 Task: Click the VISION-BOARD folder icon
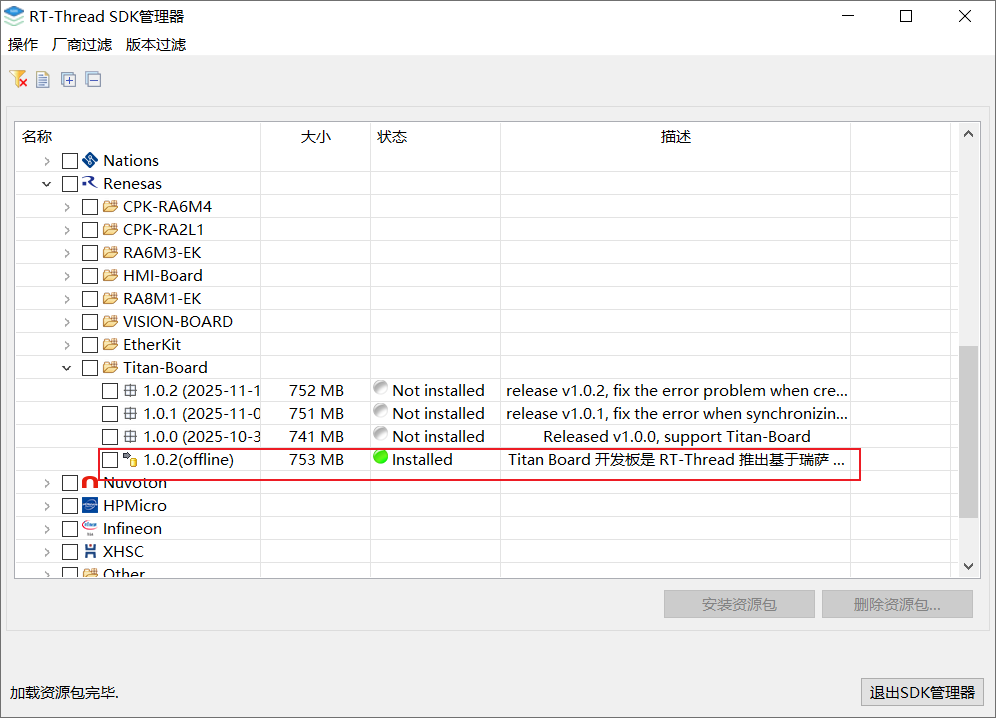tap(111, 322)
